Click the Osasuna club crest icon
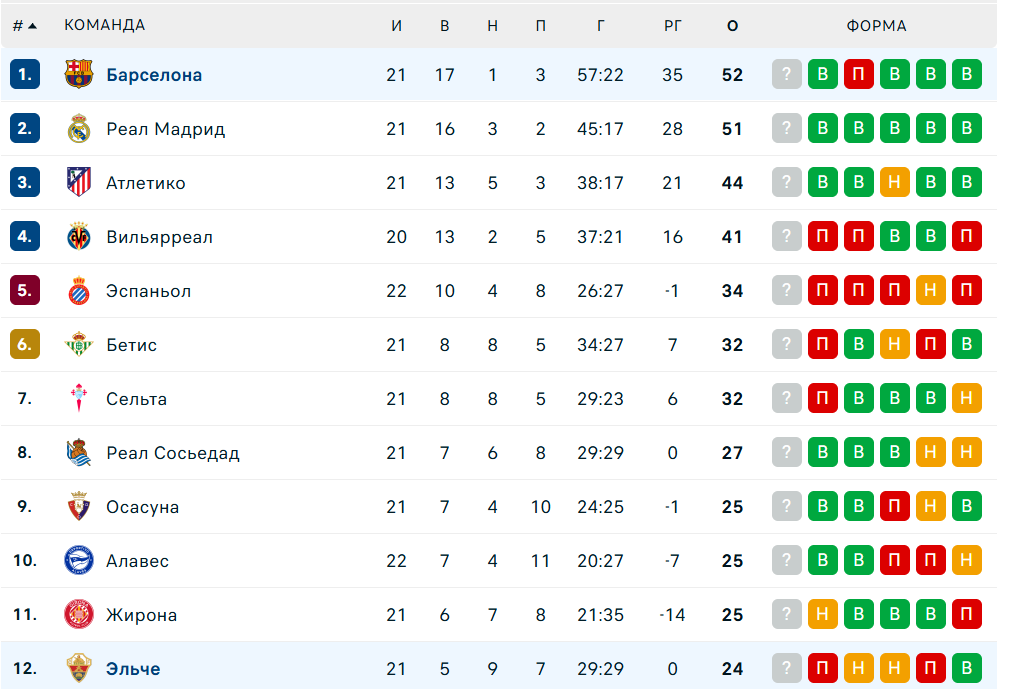This screenshot has width=1009, height=689. 78,507
